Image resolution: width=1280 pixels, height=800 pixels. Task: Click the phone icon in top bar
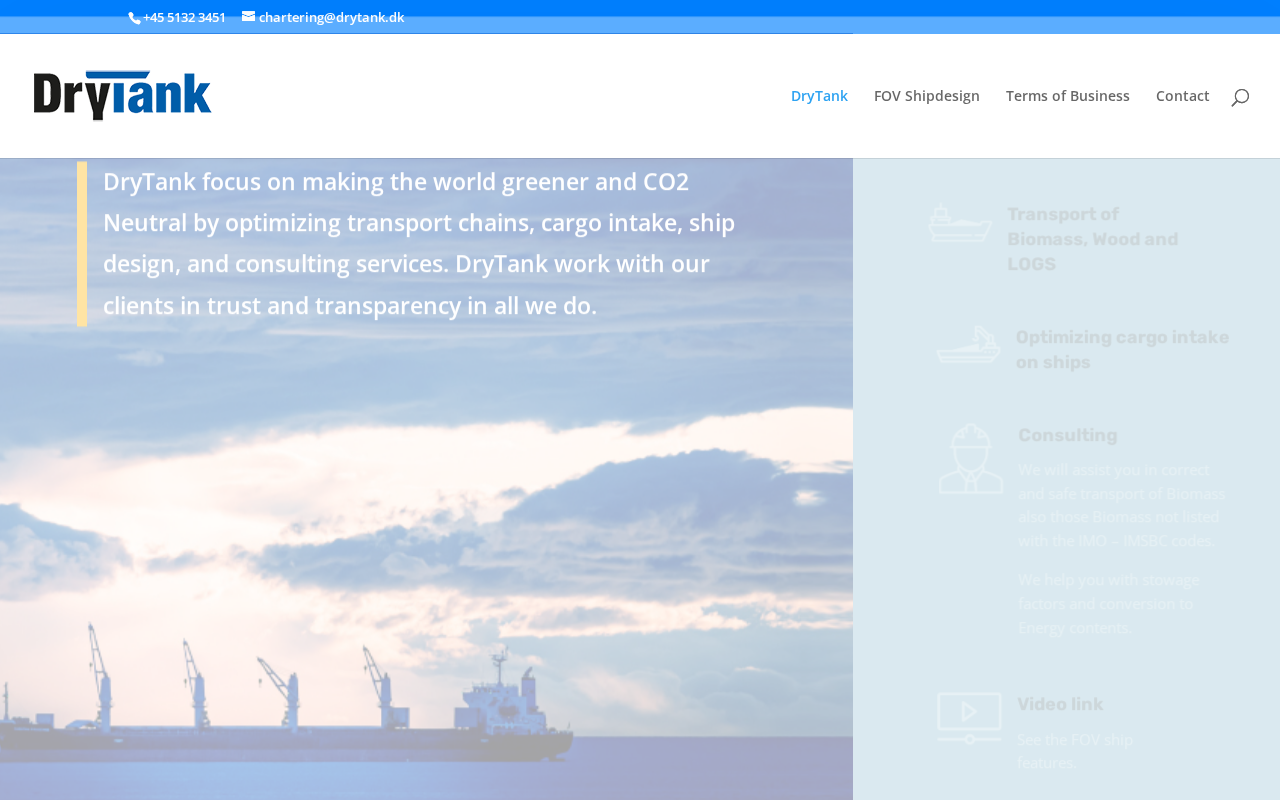[x=134, y=18]
